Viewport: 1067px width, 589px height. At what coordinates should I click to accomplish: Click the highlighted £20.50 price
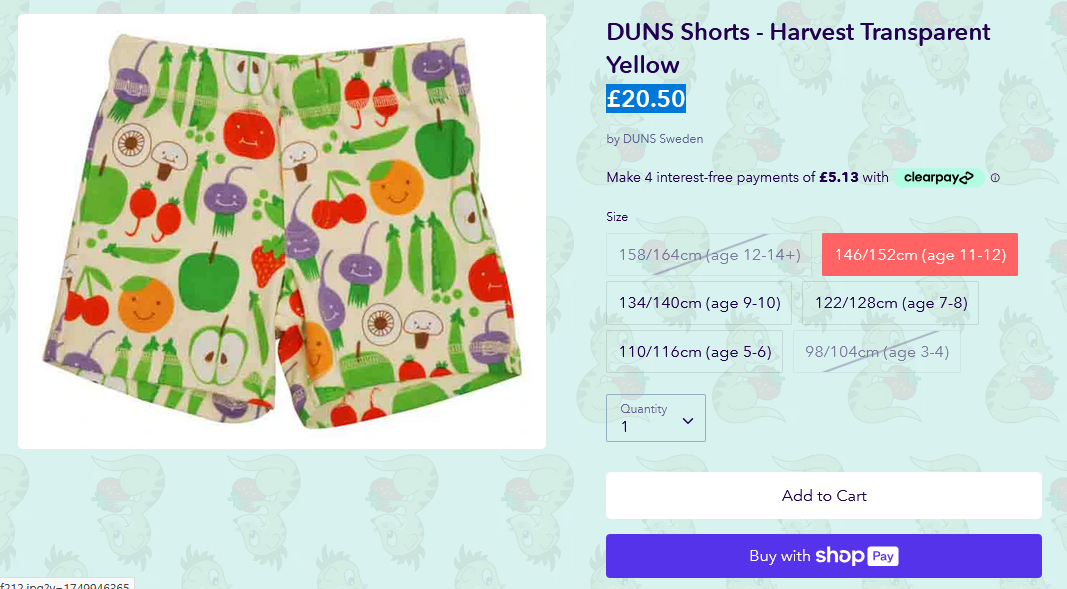[x=646, y=99]
